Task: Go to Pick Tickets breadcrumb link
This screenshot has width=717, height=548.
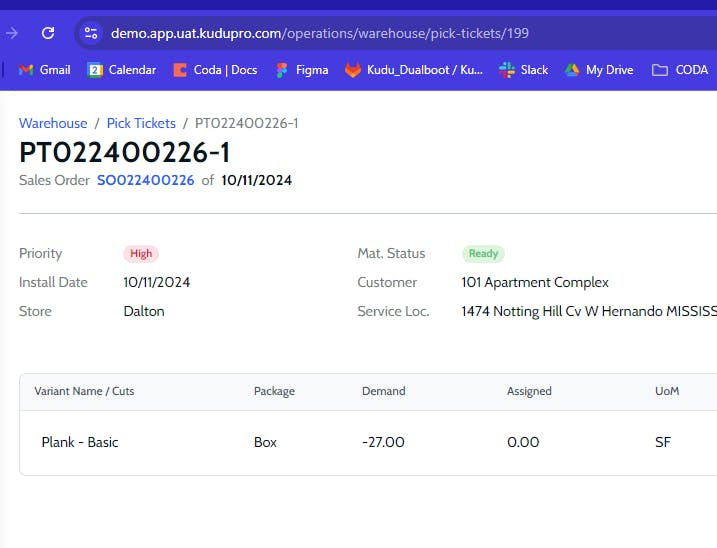Action: (141, 123)
